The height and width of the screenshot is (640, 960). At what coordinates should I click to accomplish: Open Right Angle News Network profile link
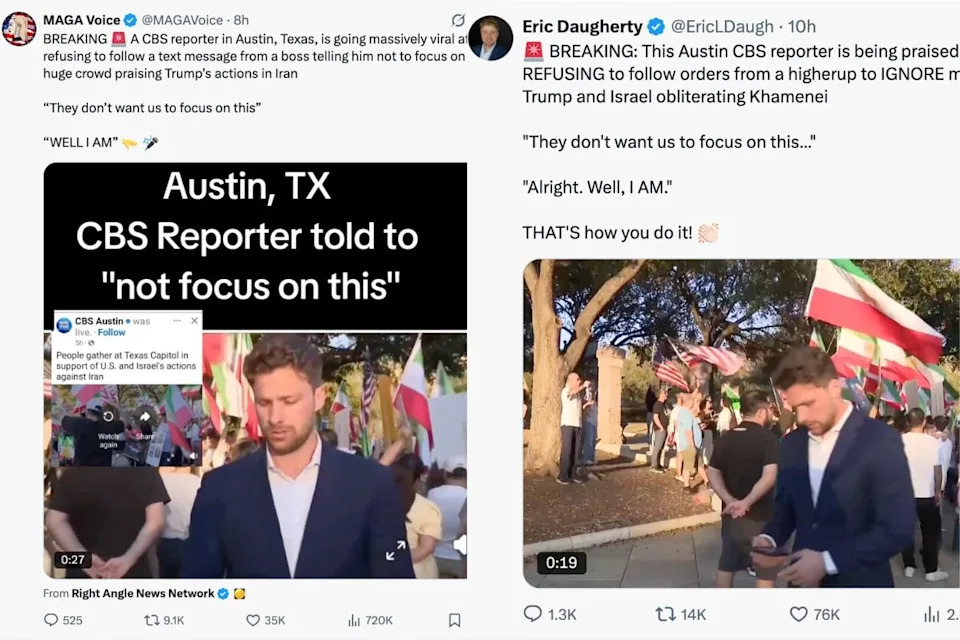(143, 593)
